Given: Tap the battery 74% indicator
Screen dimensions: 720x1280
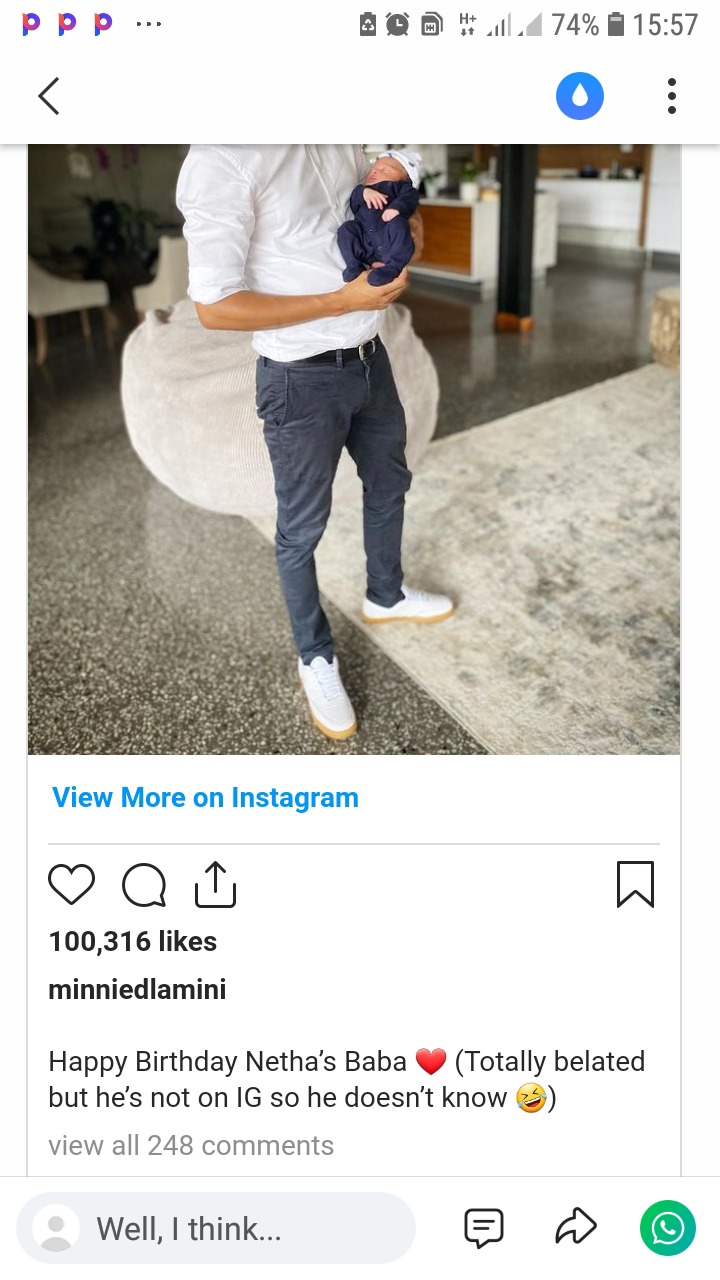Looking at the screenshot, I should 587,24.
